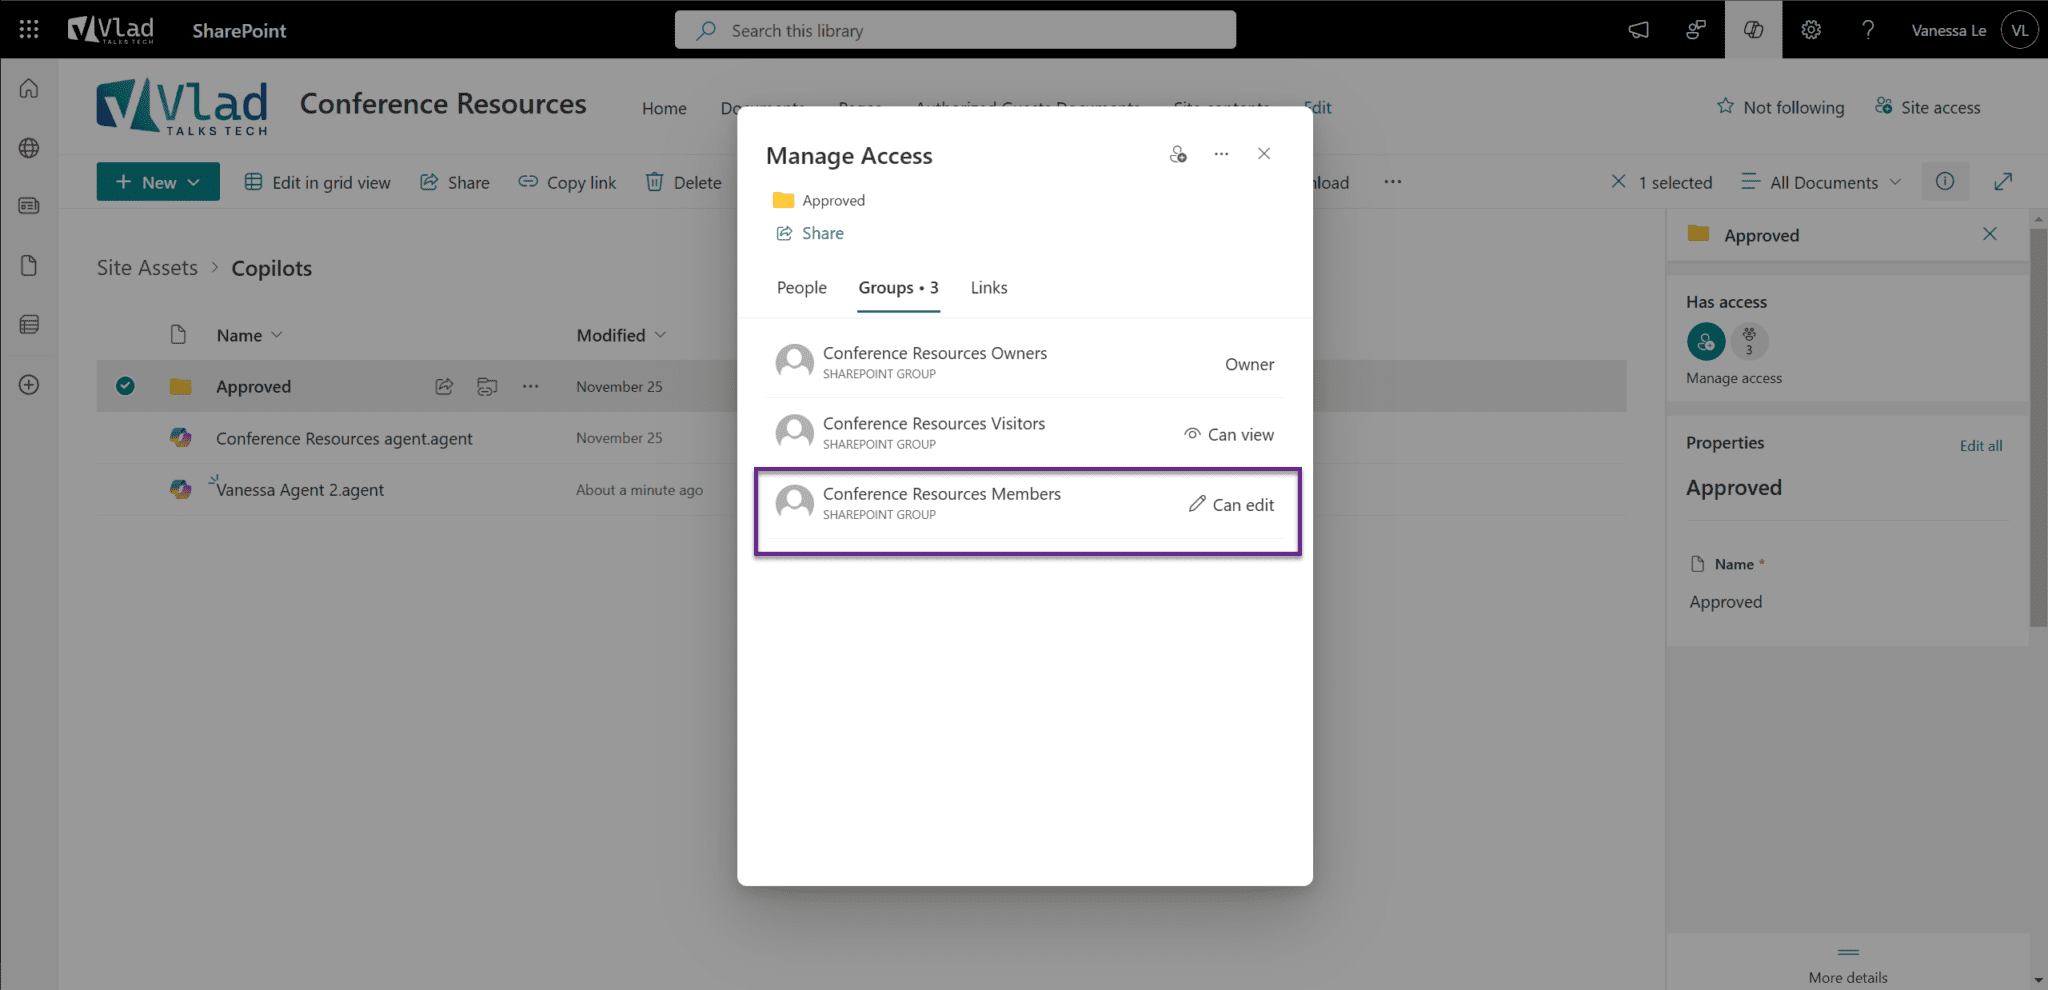Open the Links tab in Manage Access
The width and height of the screenshot is (2048, 990).
click(988, 287)
